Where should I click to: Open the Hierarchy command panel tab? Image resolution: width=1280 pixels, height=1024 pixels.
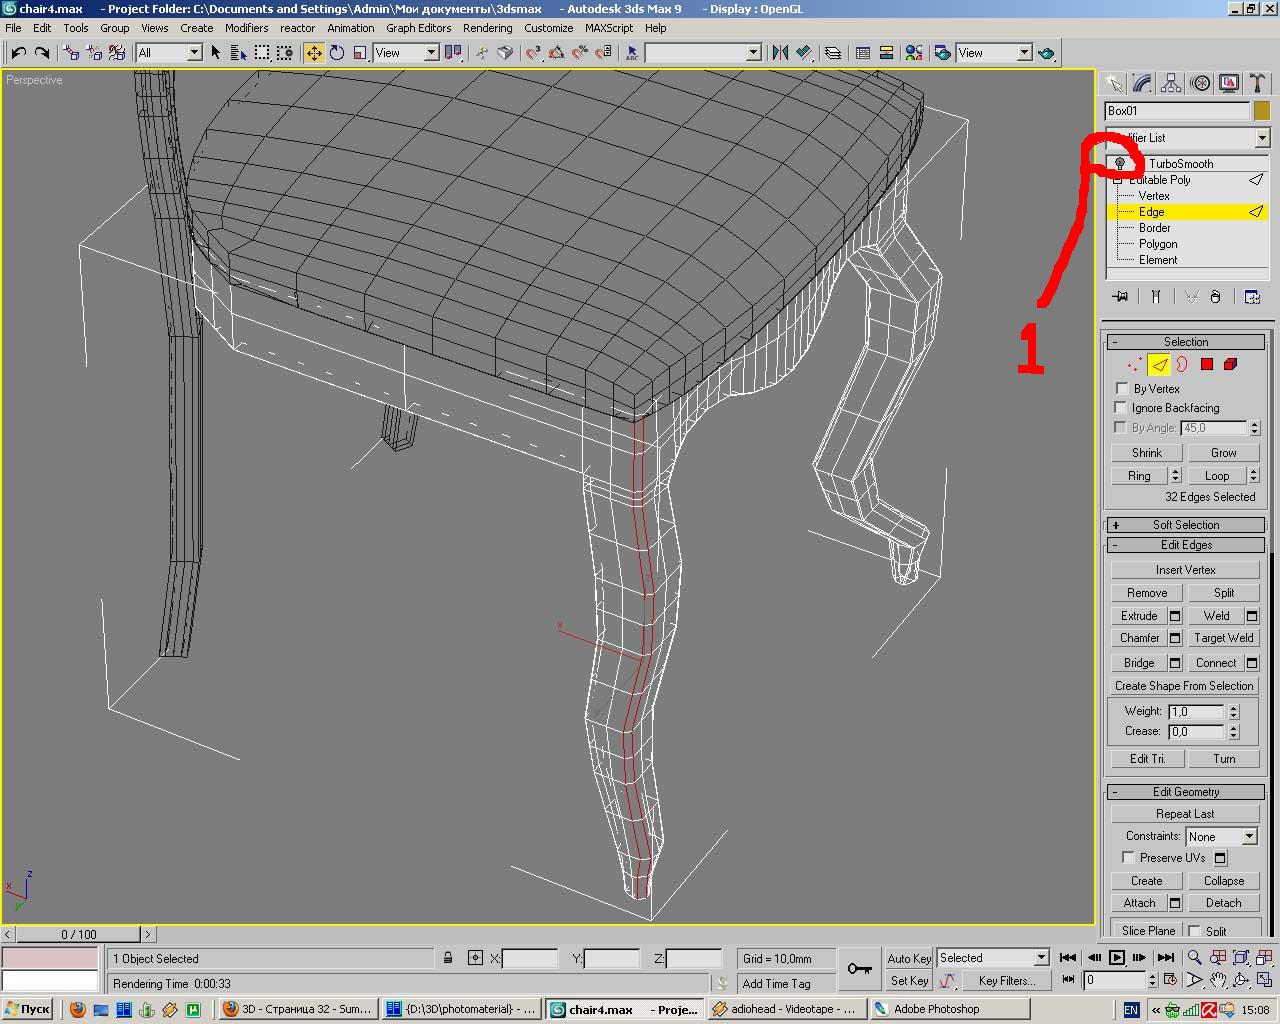click(x=1171, y=84)
